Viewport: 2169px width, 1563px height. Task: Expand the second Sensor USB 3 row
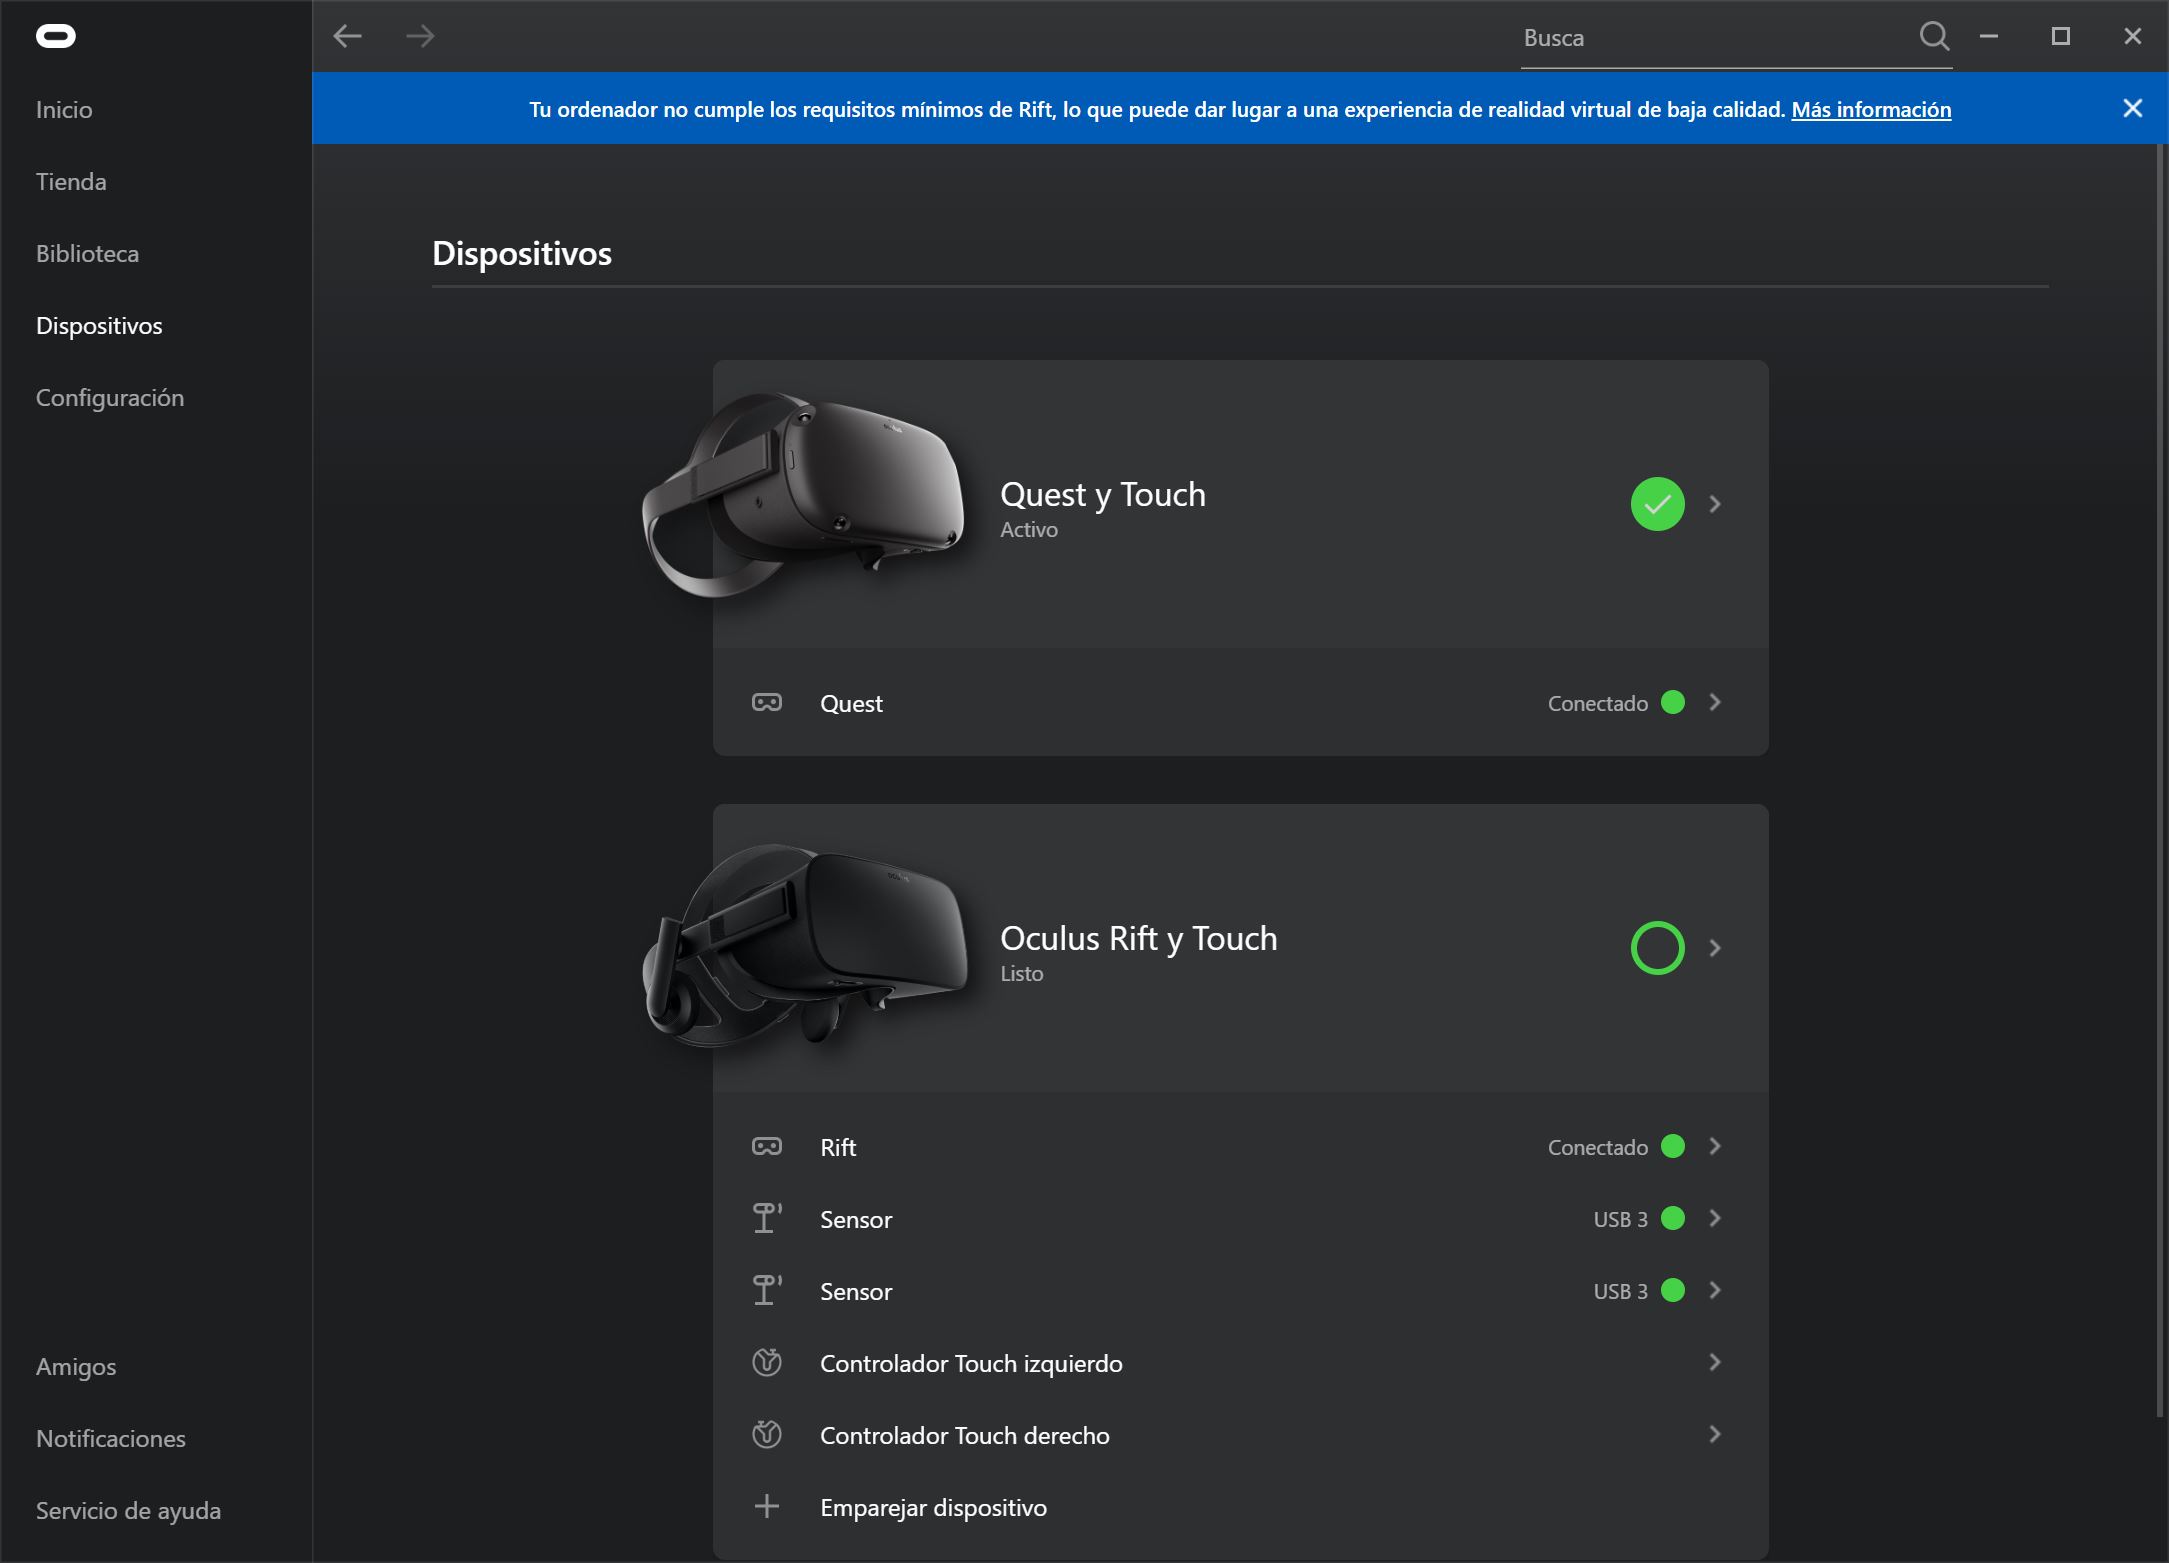pos(1715,1291)
